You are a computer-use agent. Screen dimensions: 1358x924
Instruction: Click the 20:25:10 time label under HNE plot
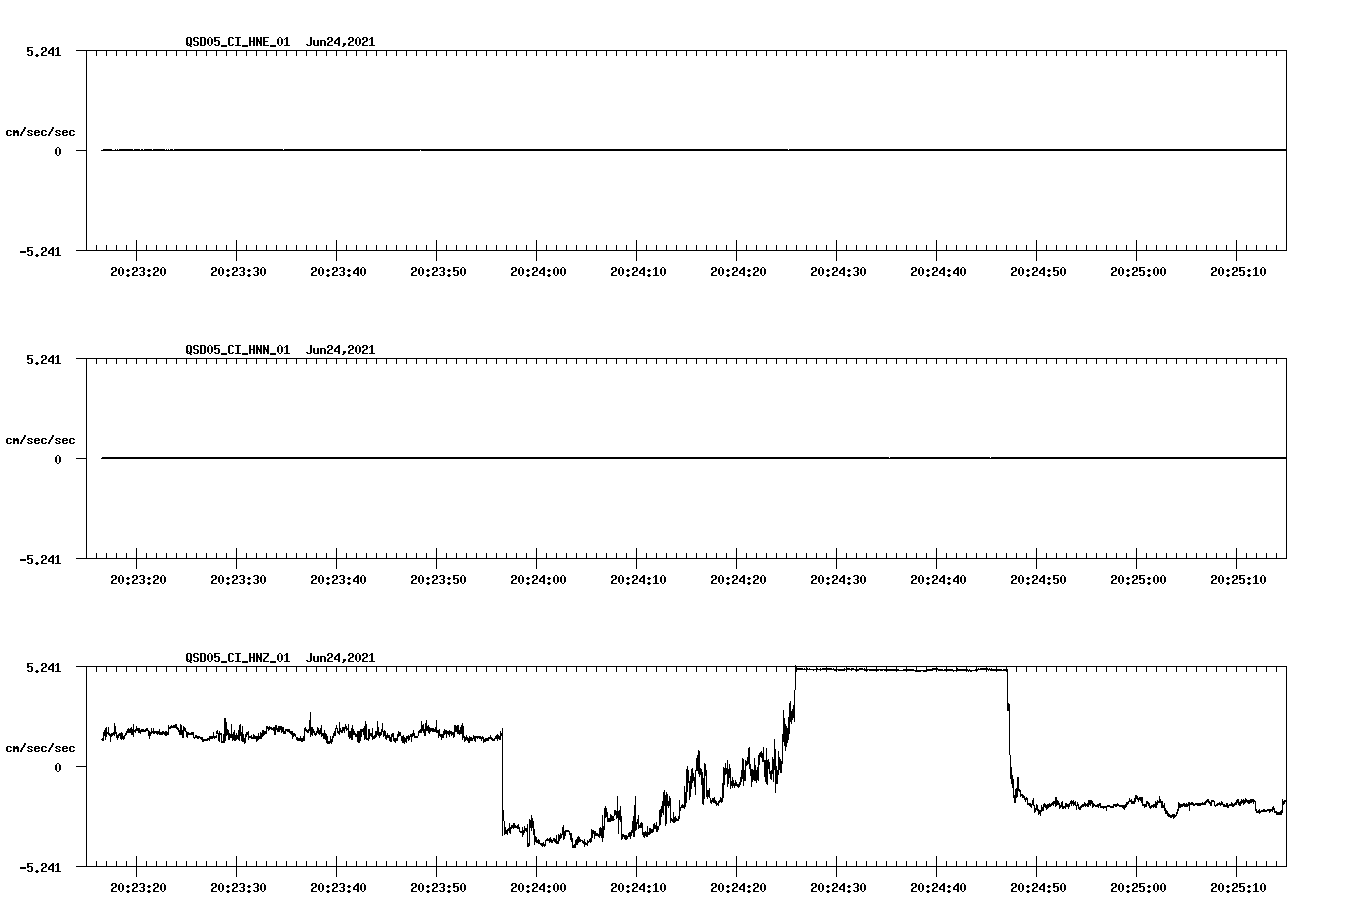(x=1238, y=272)
